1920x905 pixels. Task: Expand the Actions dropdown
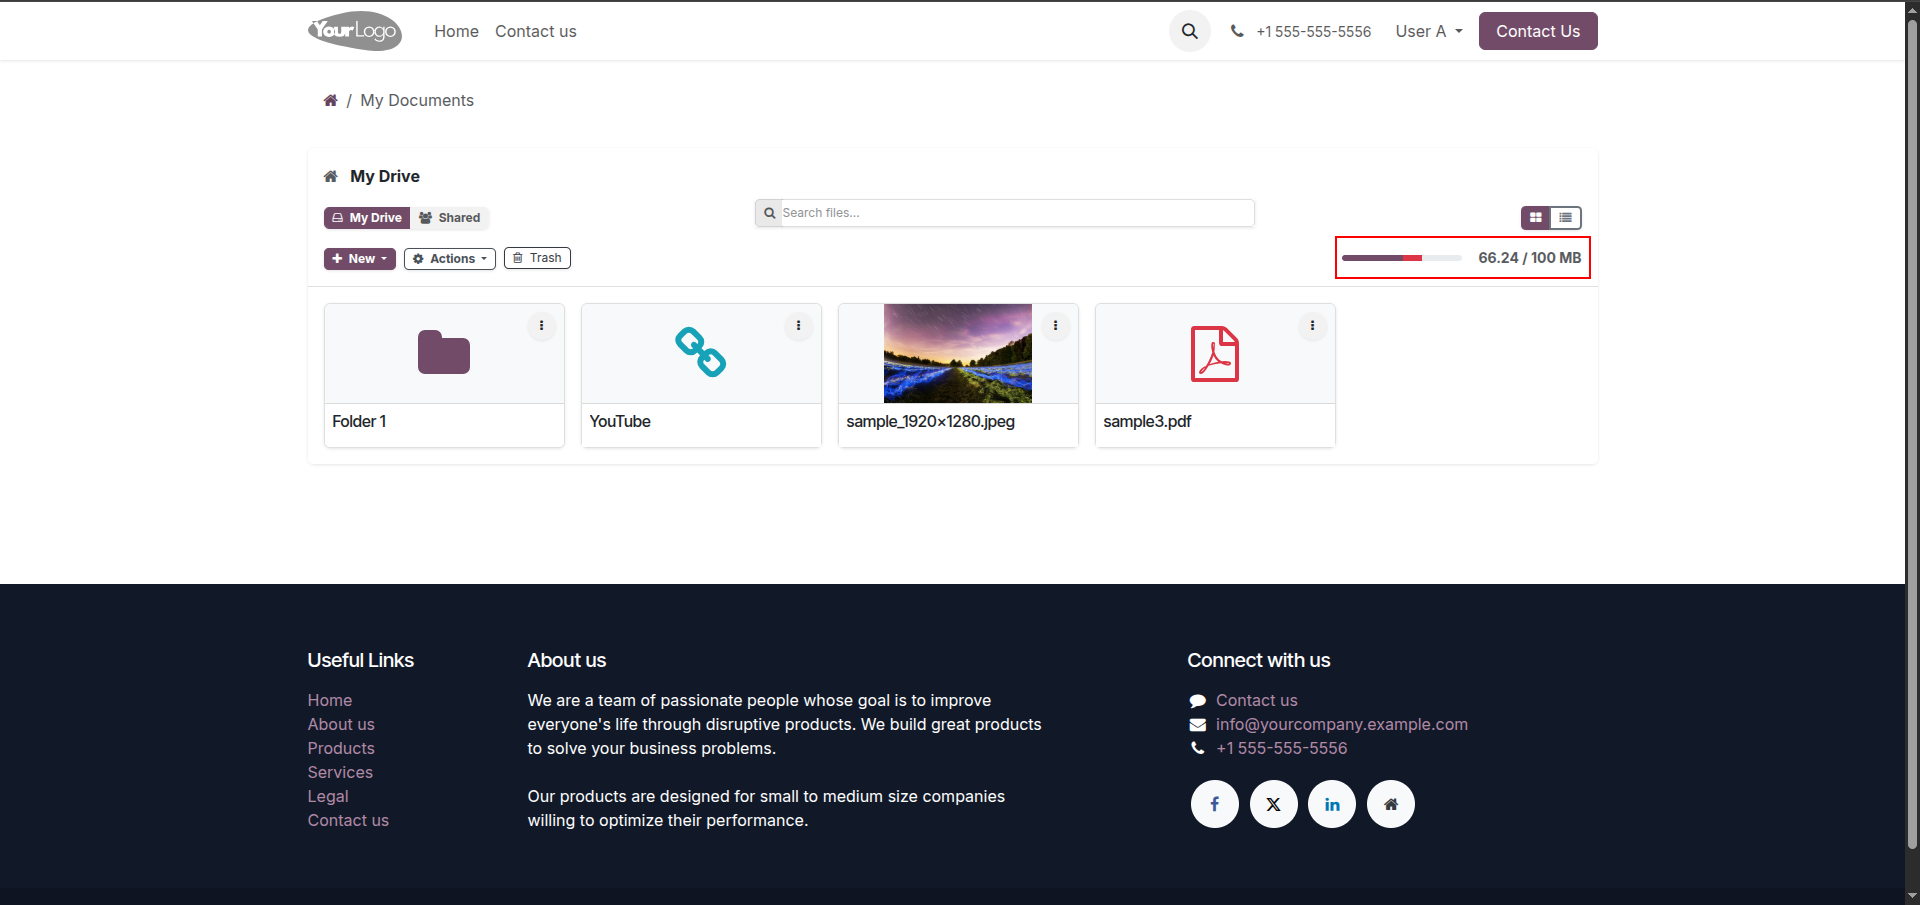[x=450, y=259]
